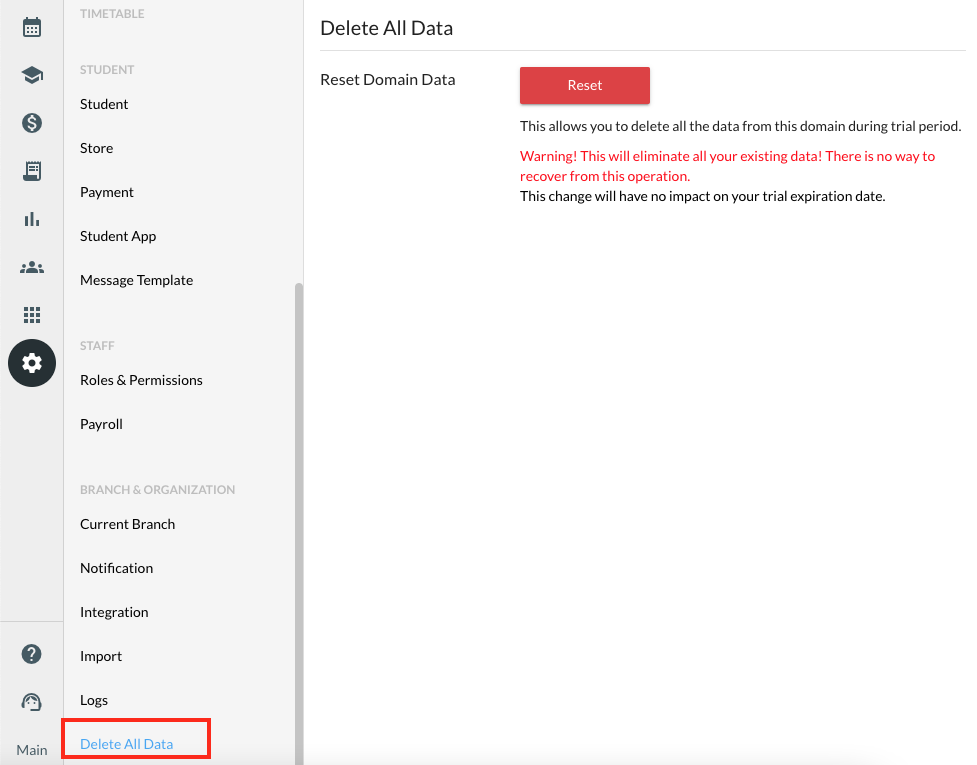Select Payroll in the Staff section

click(x=101, y=424)
